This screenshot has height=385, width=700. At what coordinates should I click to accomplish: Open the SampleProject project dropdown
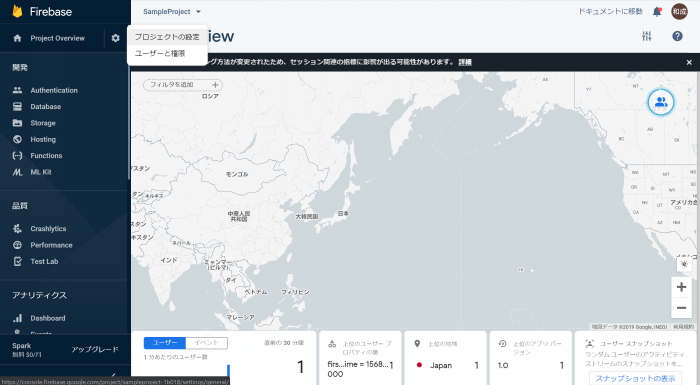pos(172,12)
